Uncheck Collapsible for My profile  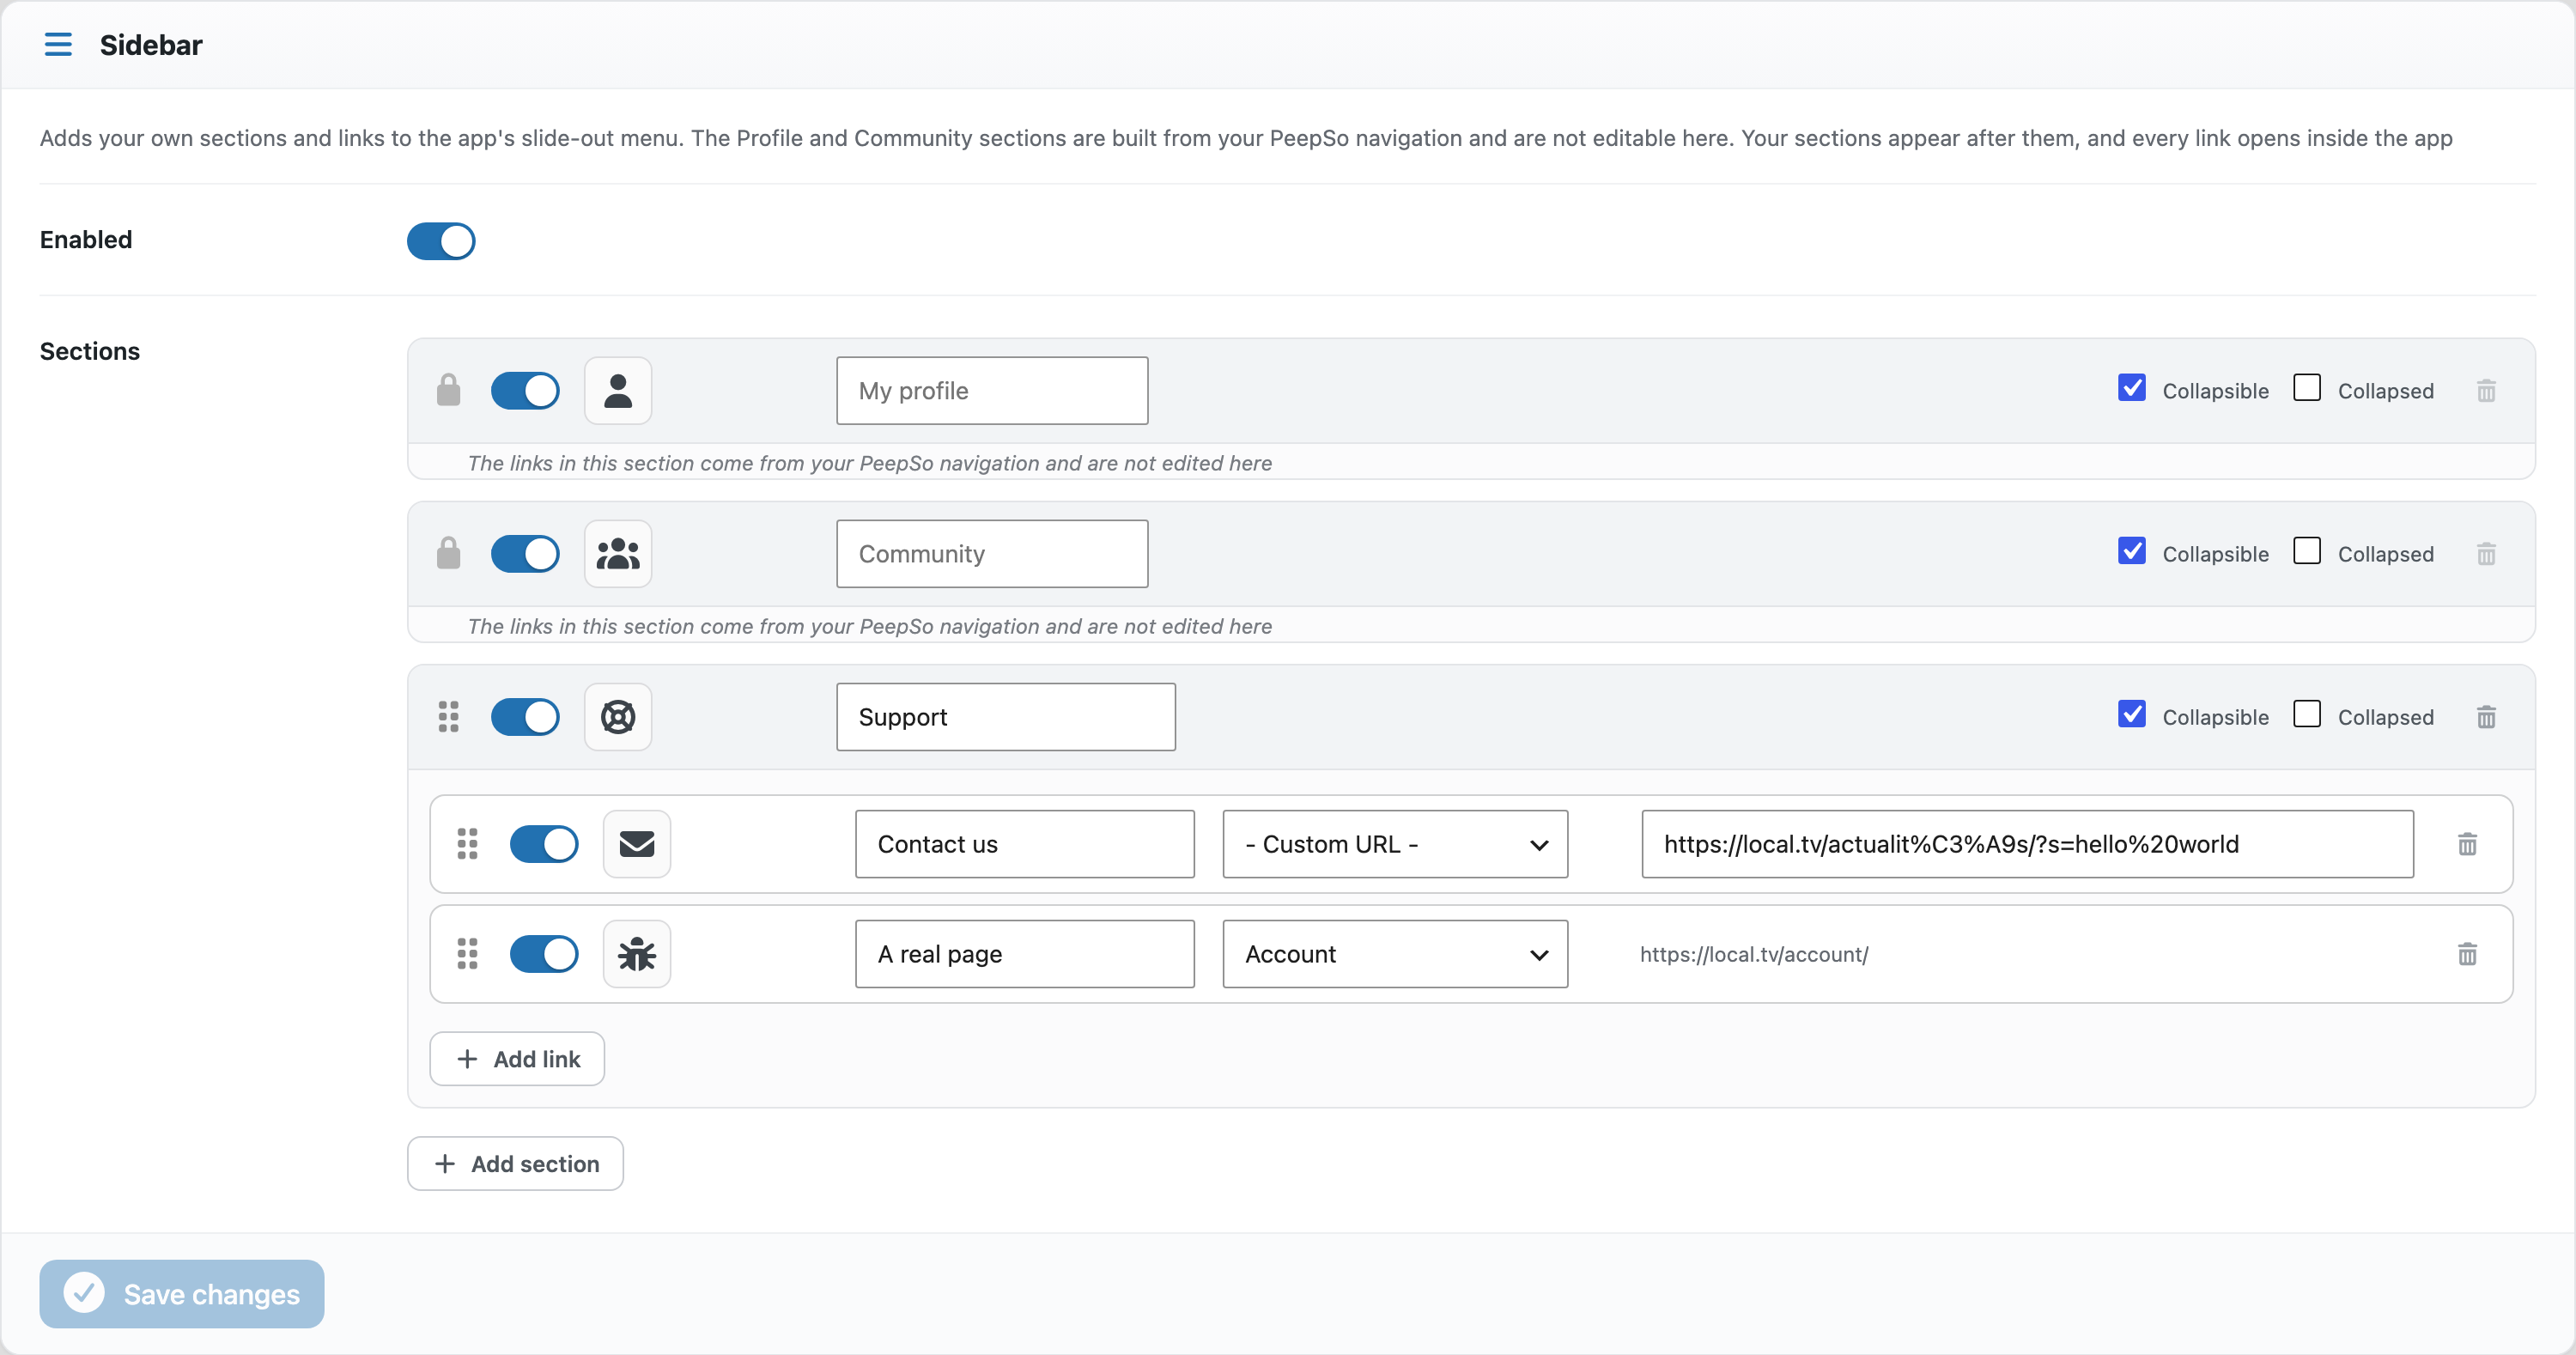2132,388
